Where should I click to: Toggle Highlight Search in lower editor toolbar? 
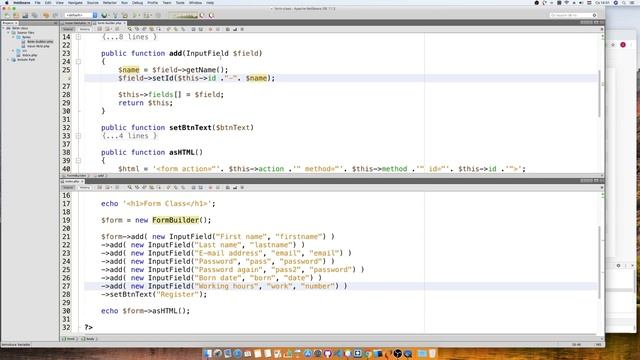(x=151, y=187)
